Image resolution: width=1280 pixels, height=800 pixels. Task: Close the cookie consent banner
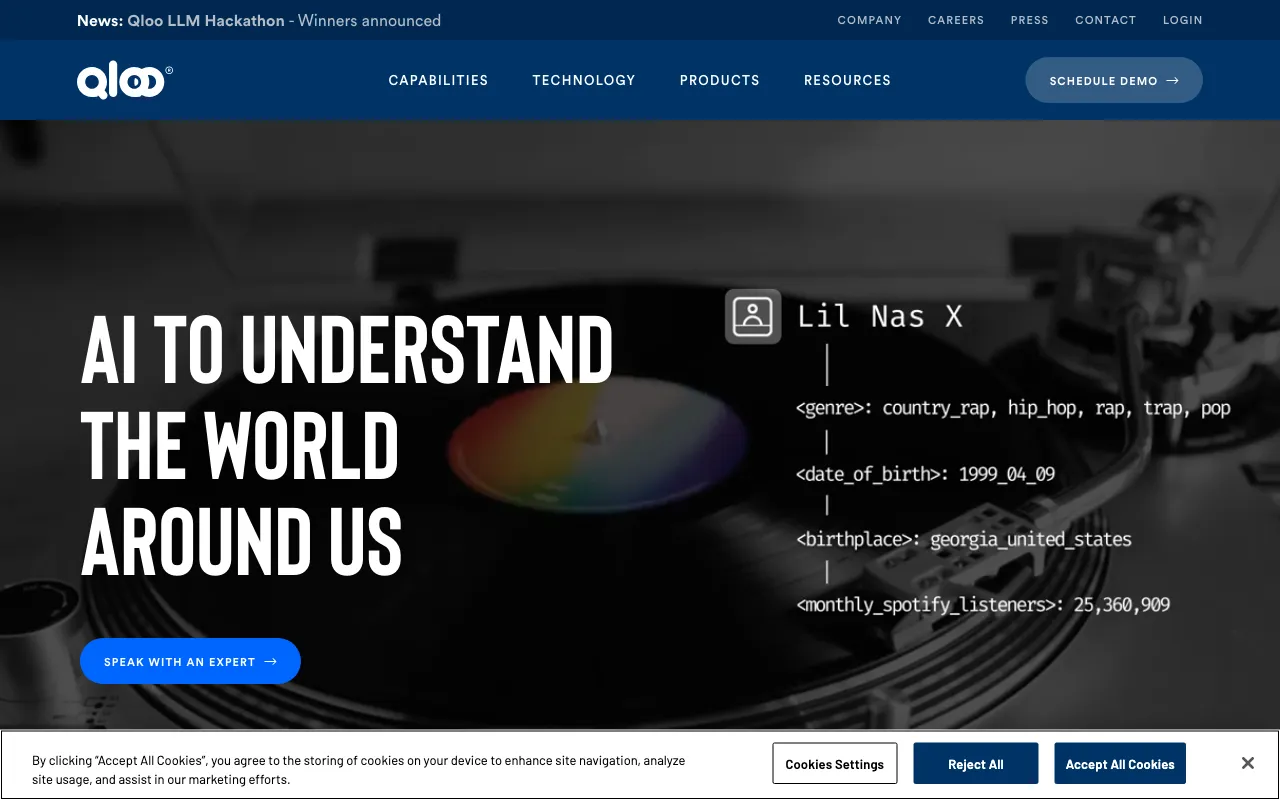tap(1247, 763)
